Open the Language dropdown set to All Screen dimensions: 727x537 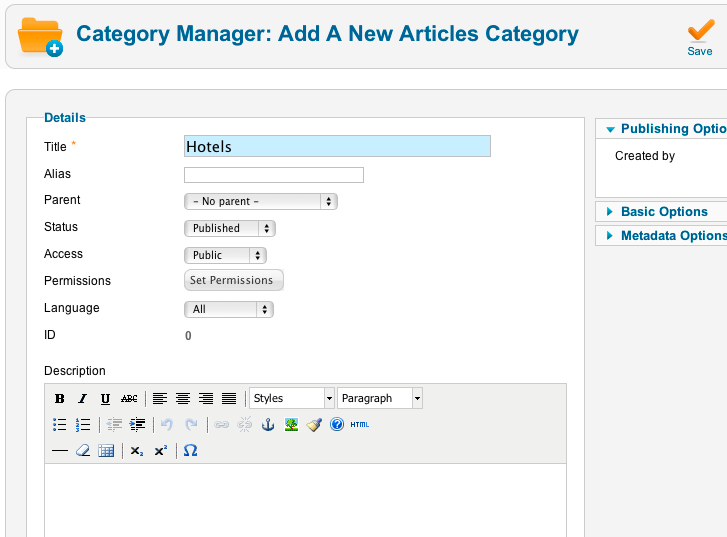[229, 309]
